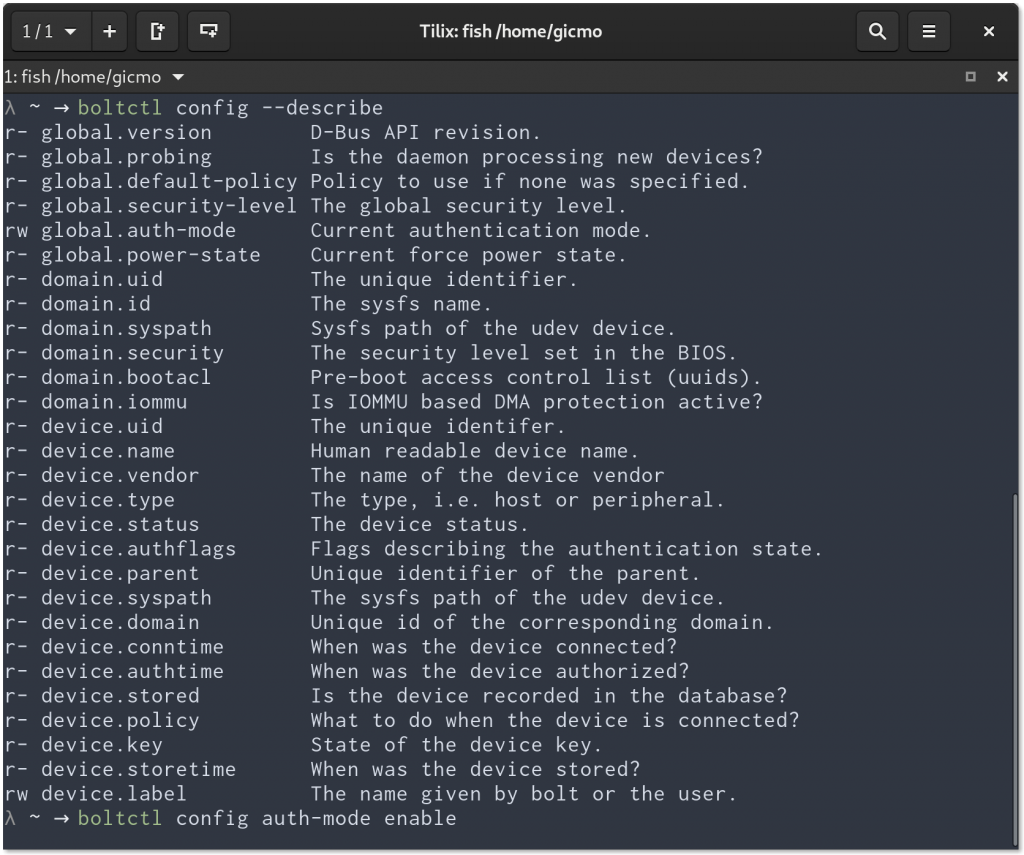
Task: Add a new session with plus button
Action: tap(109, 32)
